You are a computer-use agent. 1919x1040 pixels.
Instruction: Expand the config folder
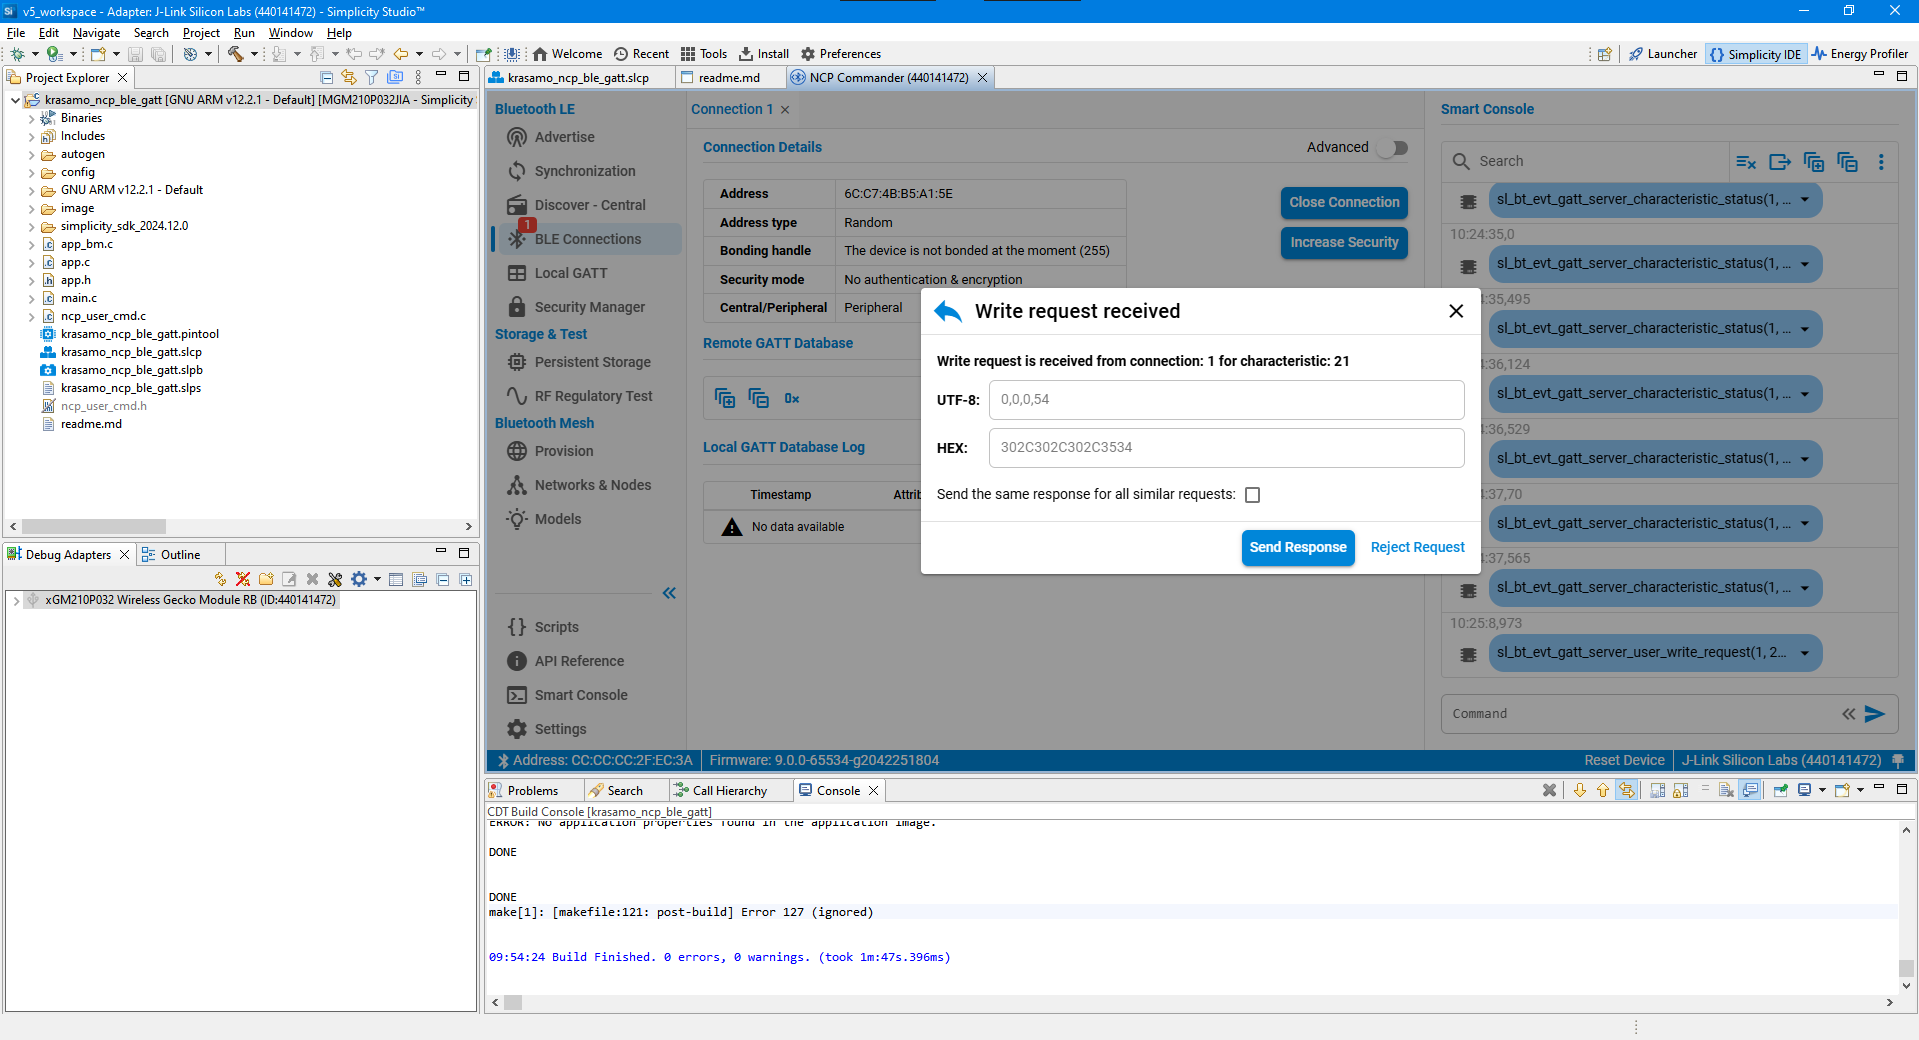(x=31, y=172)
